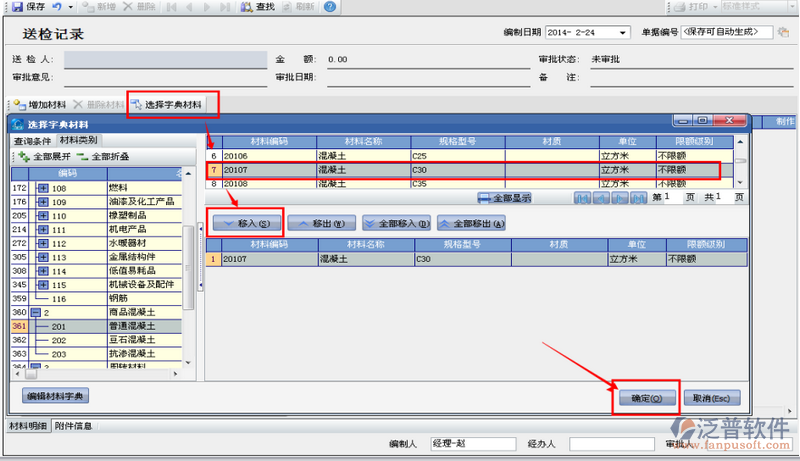Screen dimensions: 800x461
Task: Go to first record in main toolbar
Action: (171, 7)
